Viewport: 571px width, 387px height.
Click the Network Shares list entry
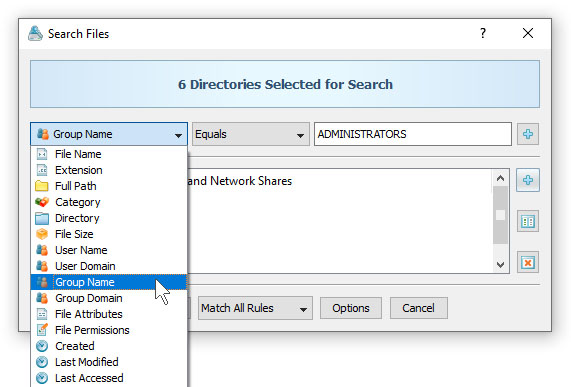click(x=240, y=181)
